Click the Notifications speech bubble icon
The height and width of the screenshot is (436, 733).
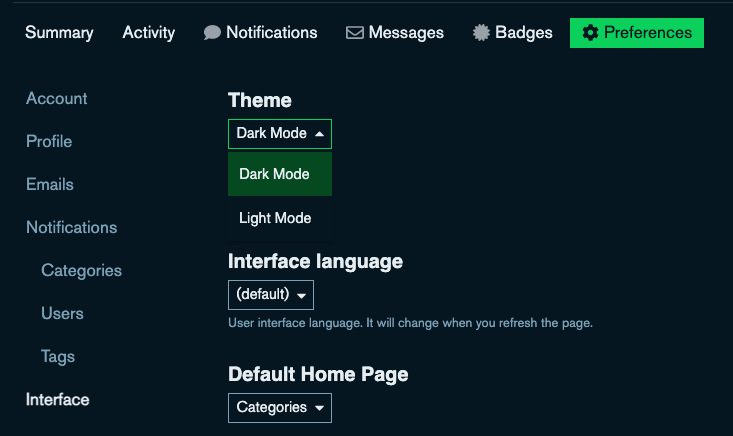[212, 33]
